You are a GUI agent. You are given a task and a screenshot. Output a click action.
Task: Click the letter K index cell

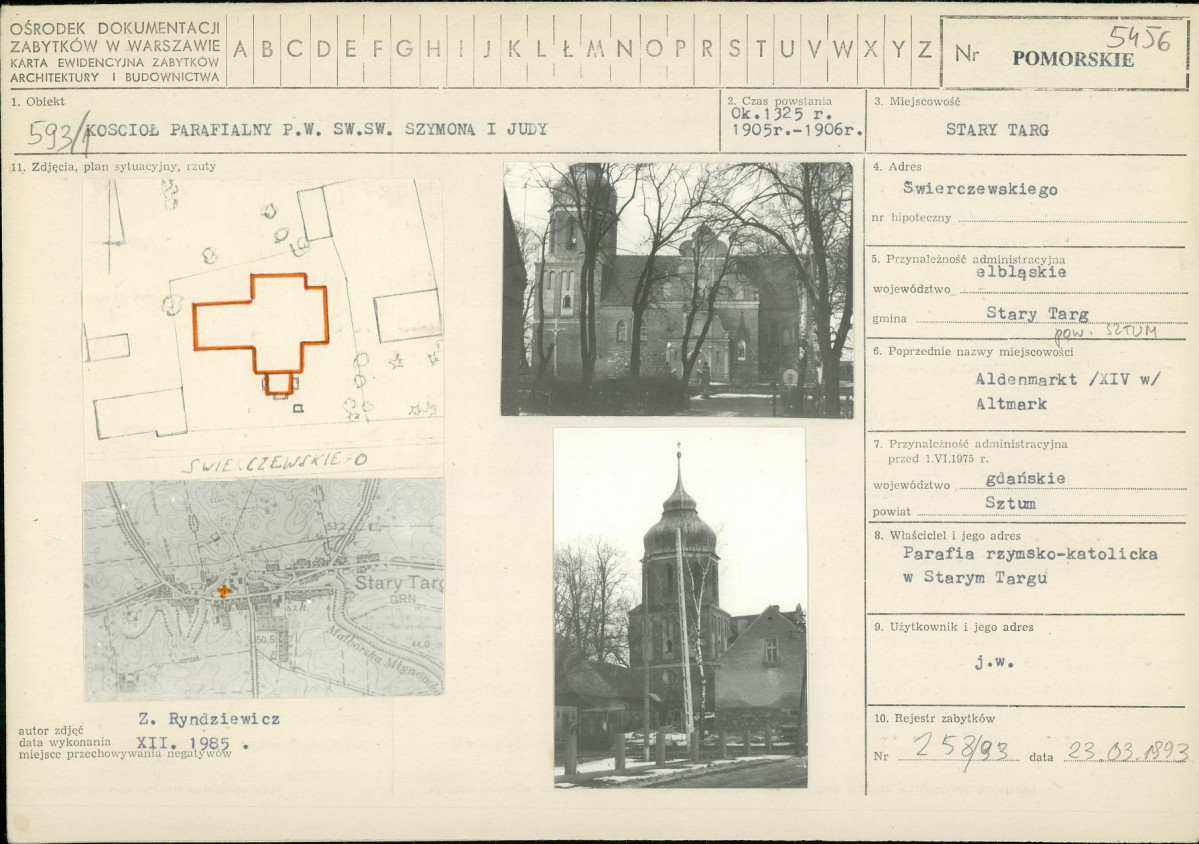pyautogui.click(x=515, y=50)
